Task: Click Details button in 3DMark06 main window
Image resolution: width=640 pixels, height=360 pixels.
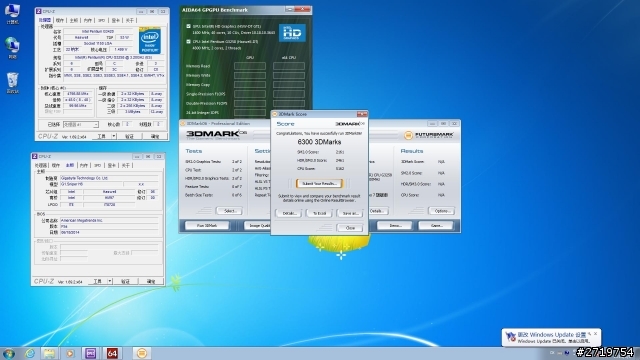Action: pos(378,211)
